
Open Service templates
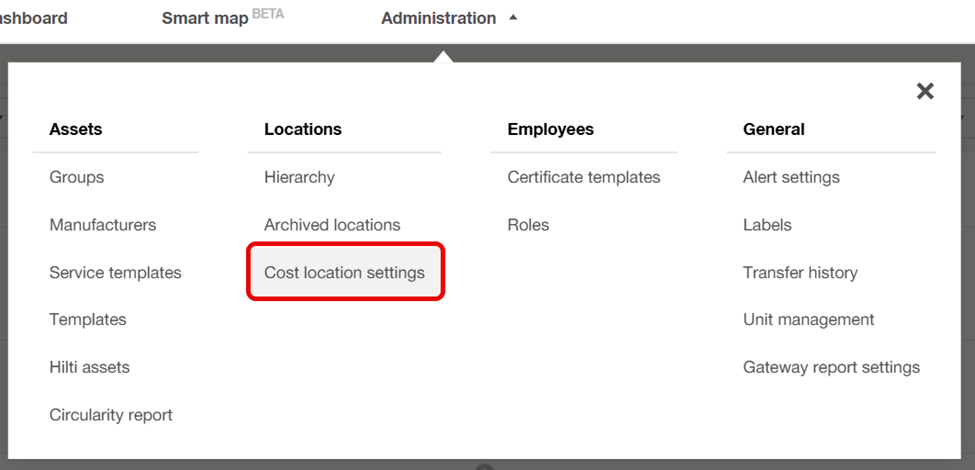pos(115,272)
